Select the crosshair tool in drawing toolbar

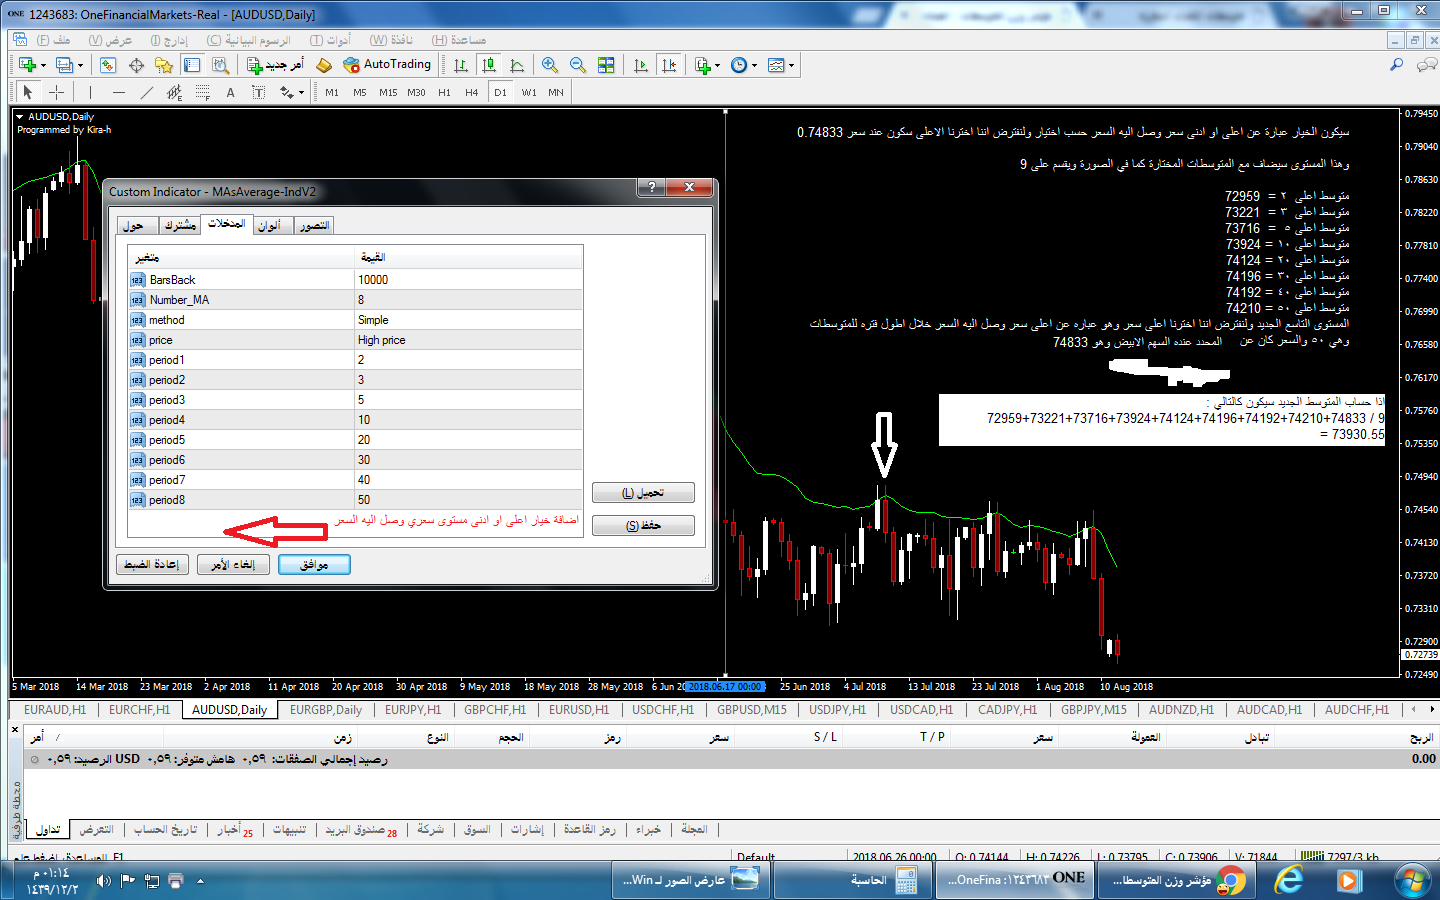(57, 92)
